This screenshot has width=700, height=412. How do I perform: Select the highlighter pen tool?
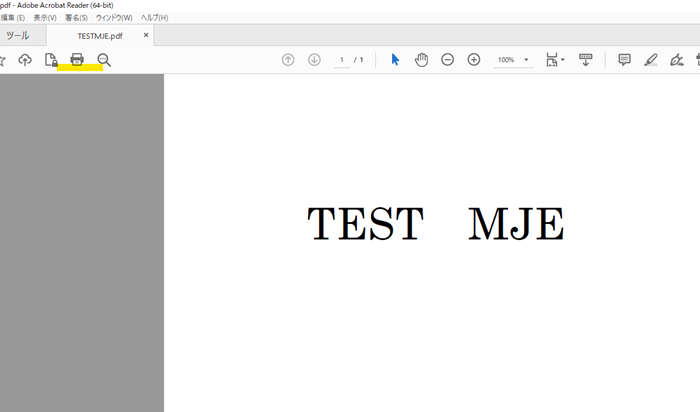(x=651, y=60)
